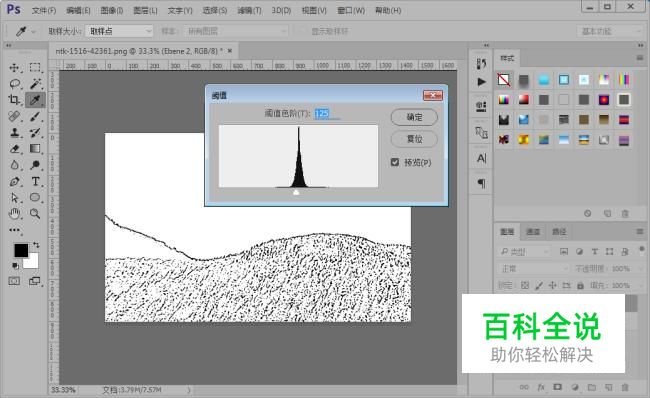The height and width of the screenshot is (398, 650).
Task: Toggle lock position icon
Action: pyautogui.click(x=553, y=285)
